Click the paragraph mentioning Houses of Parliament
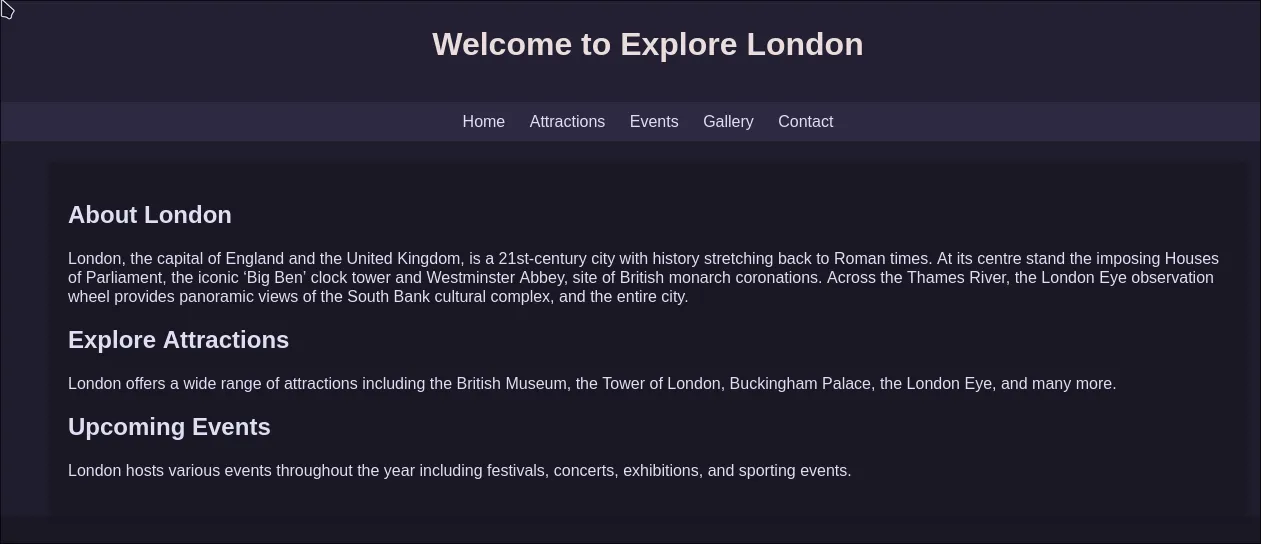 coord(644,277)
